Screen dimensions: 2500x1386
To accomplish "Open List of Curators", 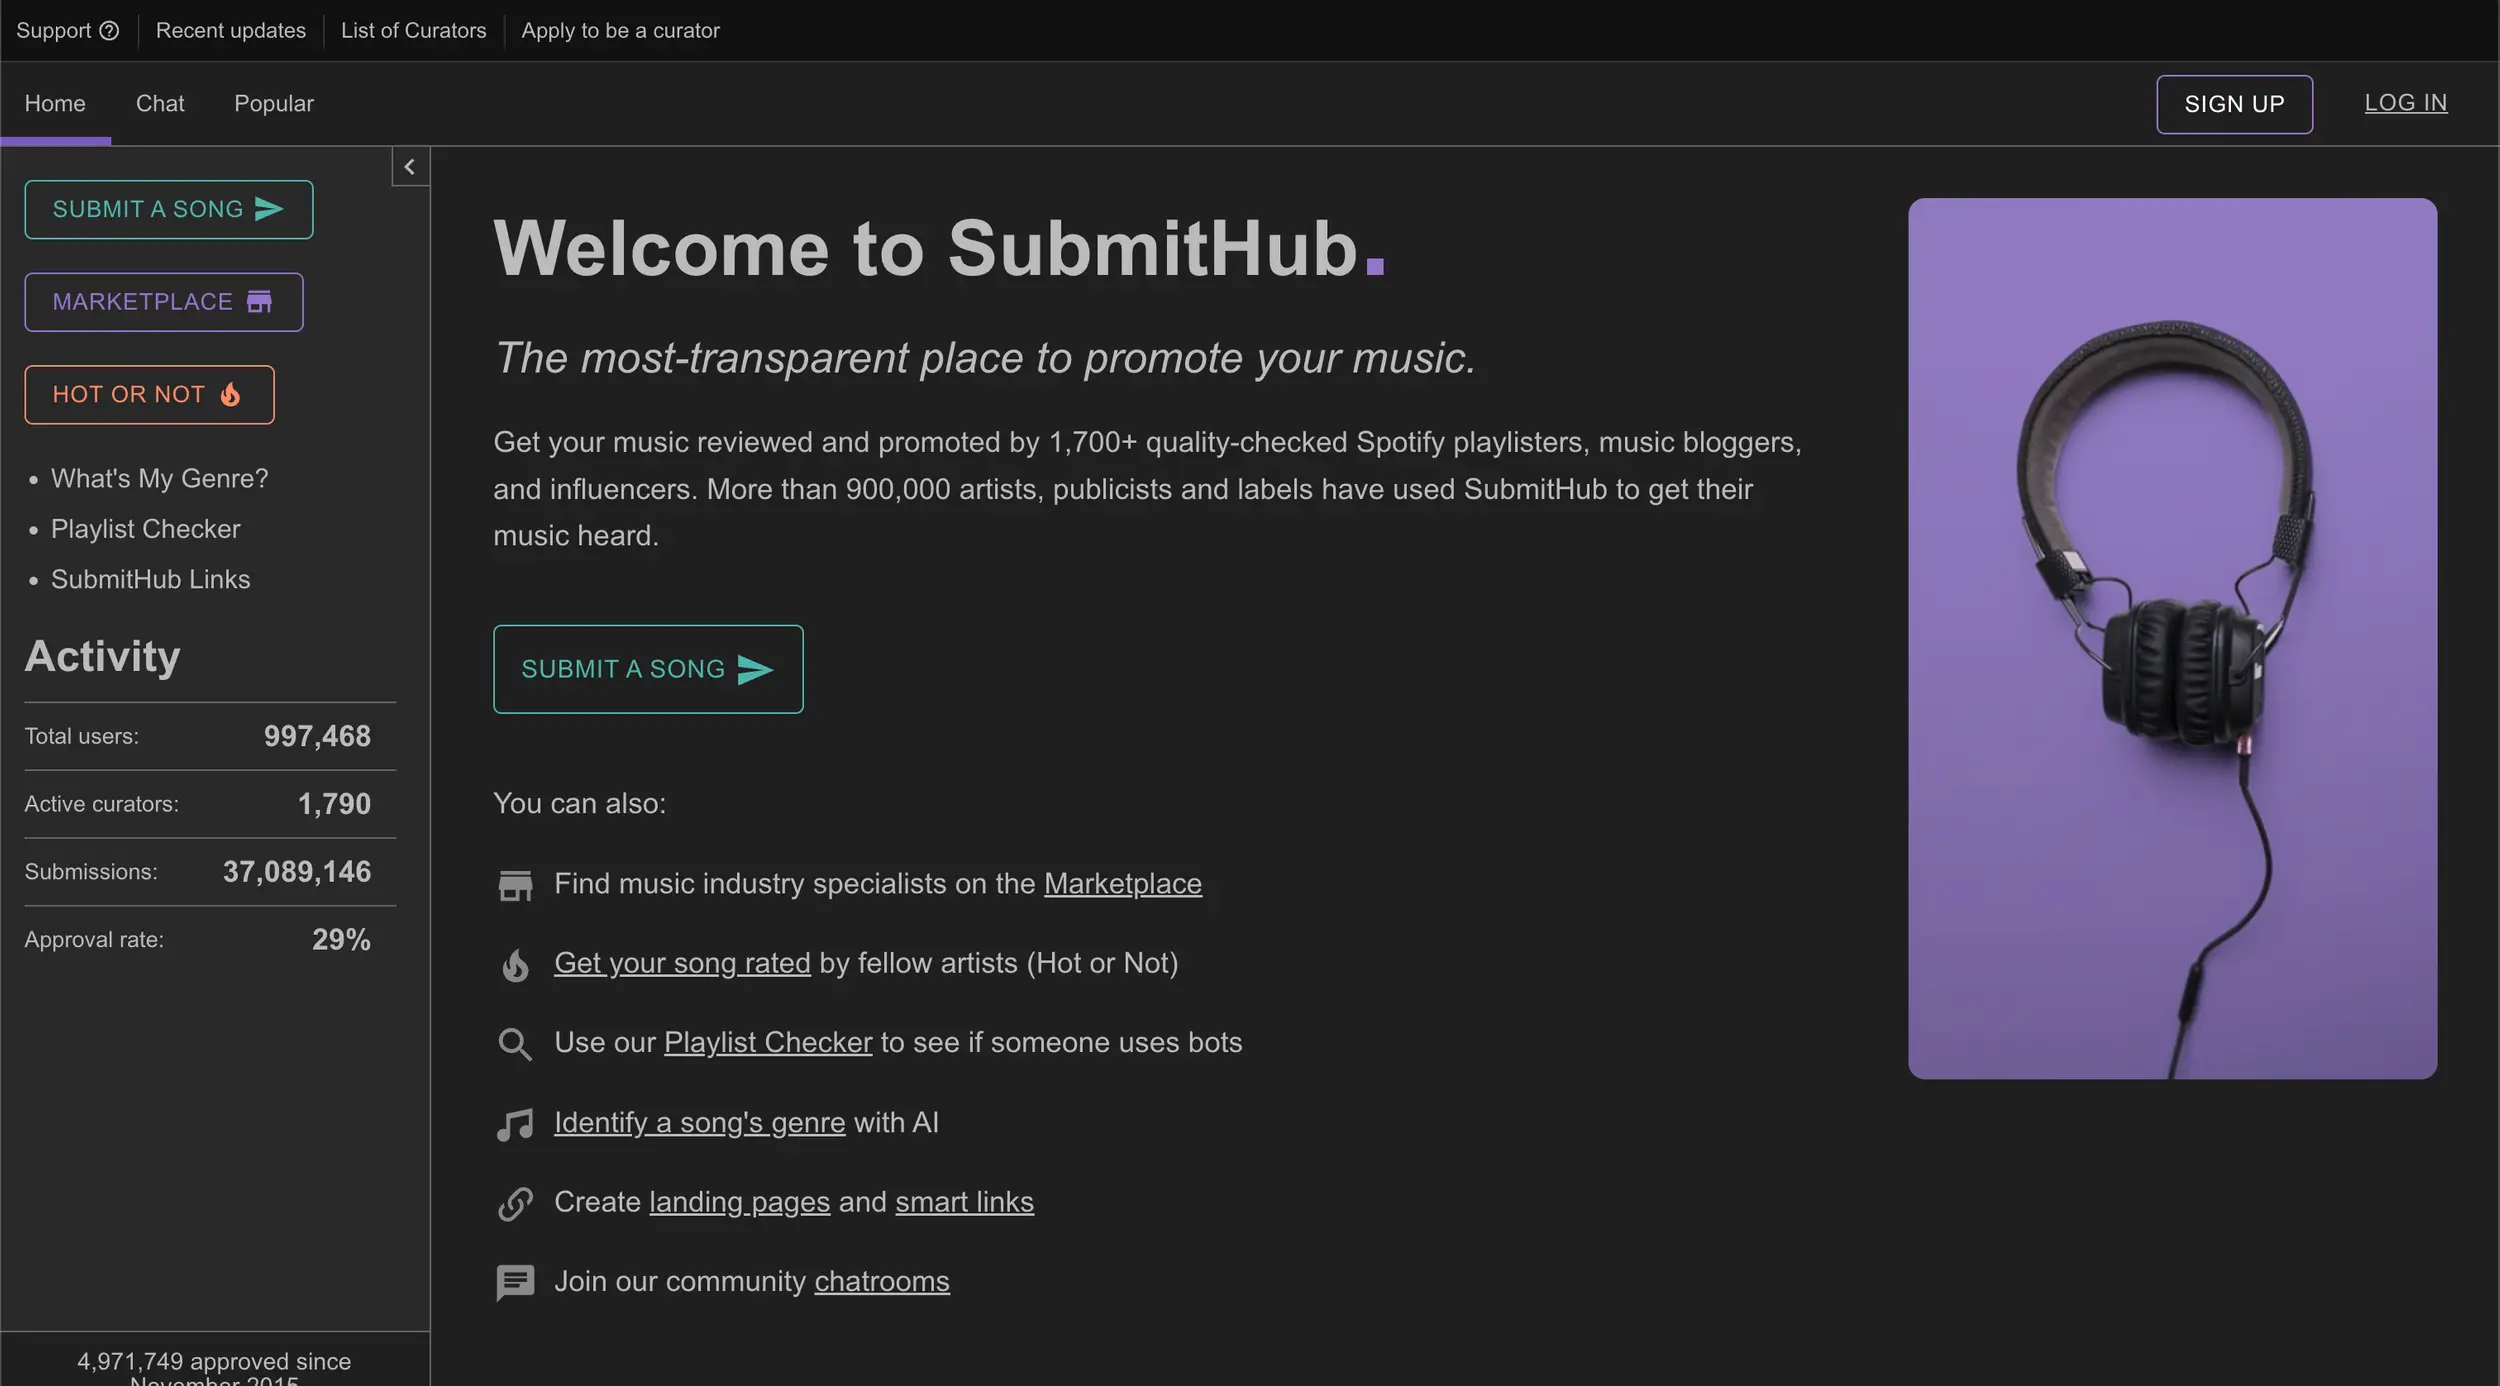I will 414,30.
